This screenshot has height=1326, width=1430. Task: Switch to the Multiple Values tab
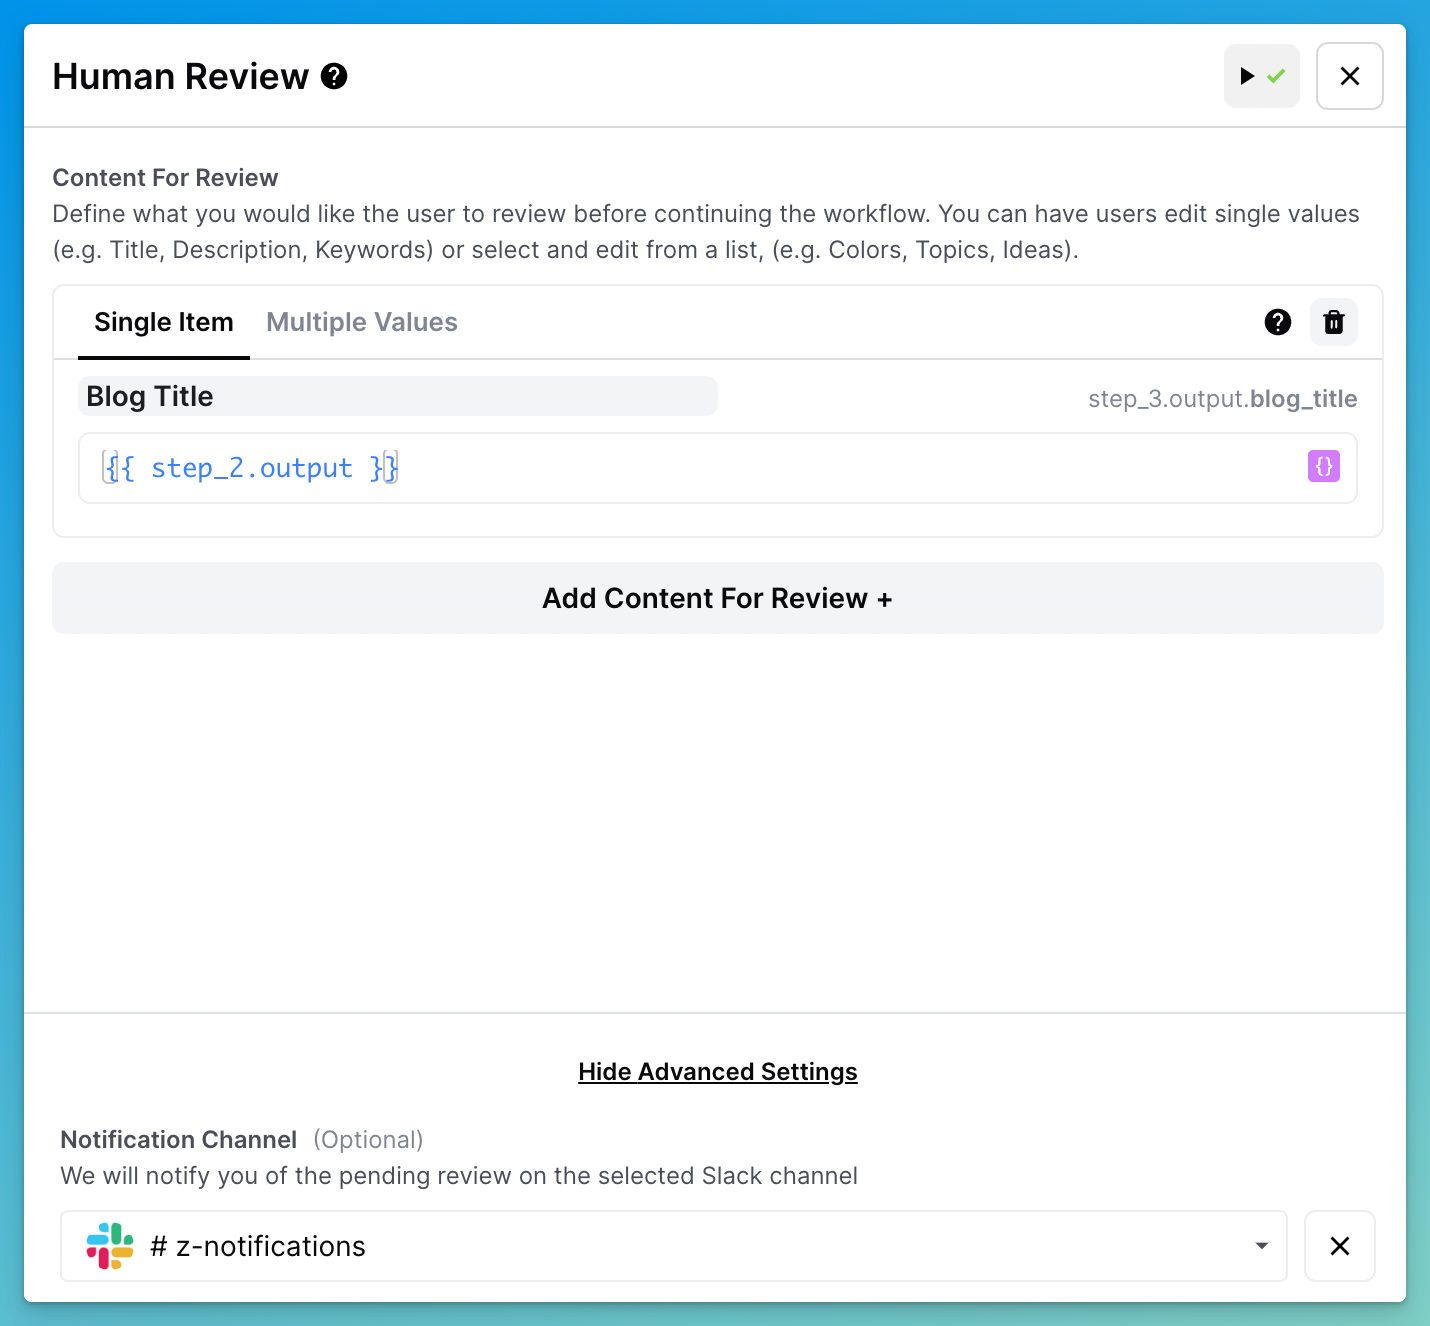click(361, 322)
